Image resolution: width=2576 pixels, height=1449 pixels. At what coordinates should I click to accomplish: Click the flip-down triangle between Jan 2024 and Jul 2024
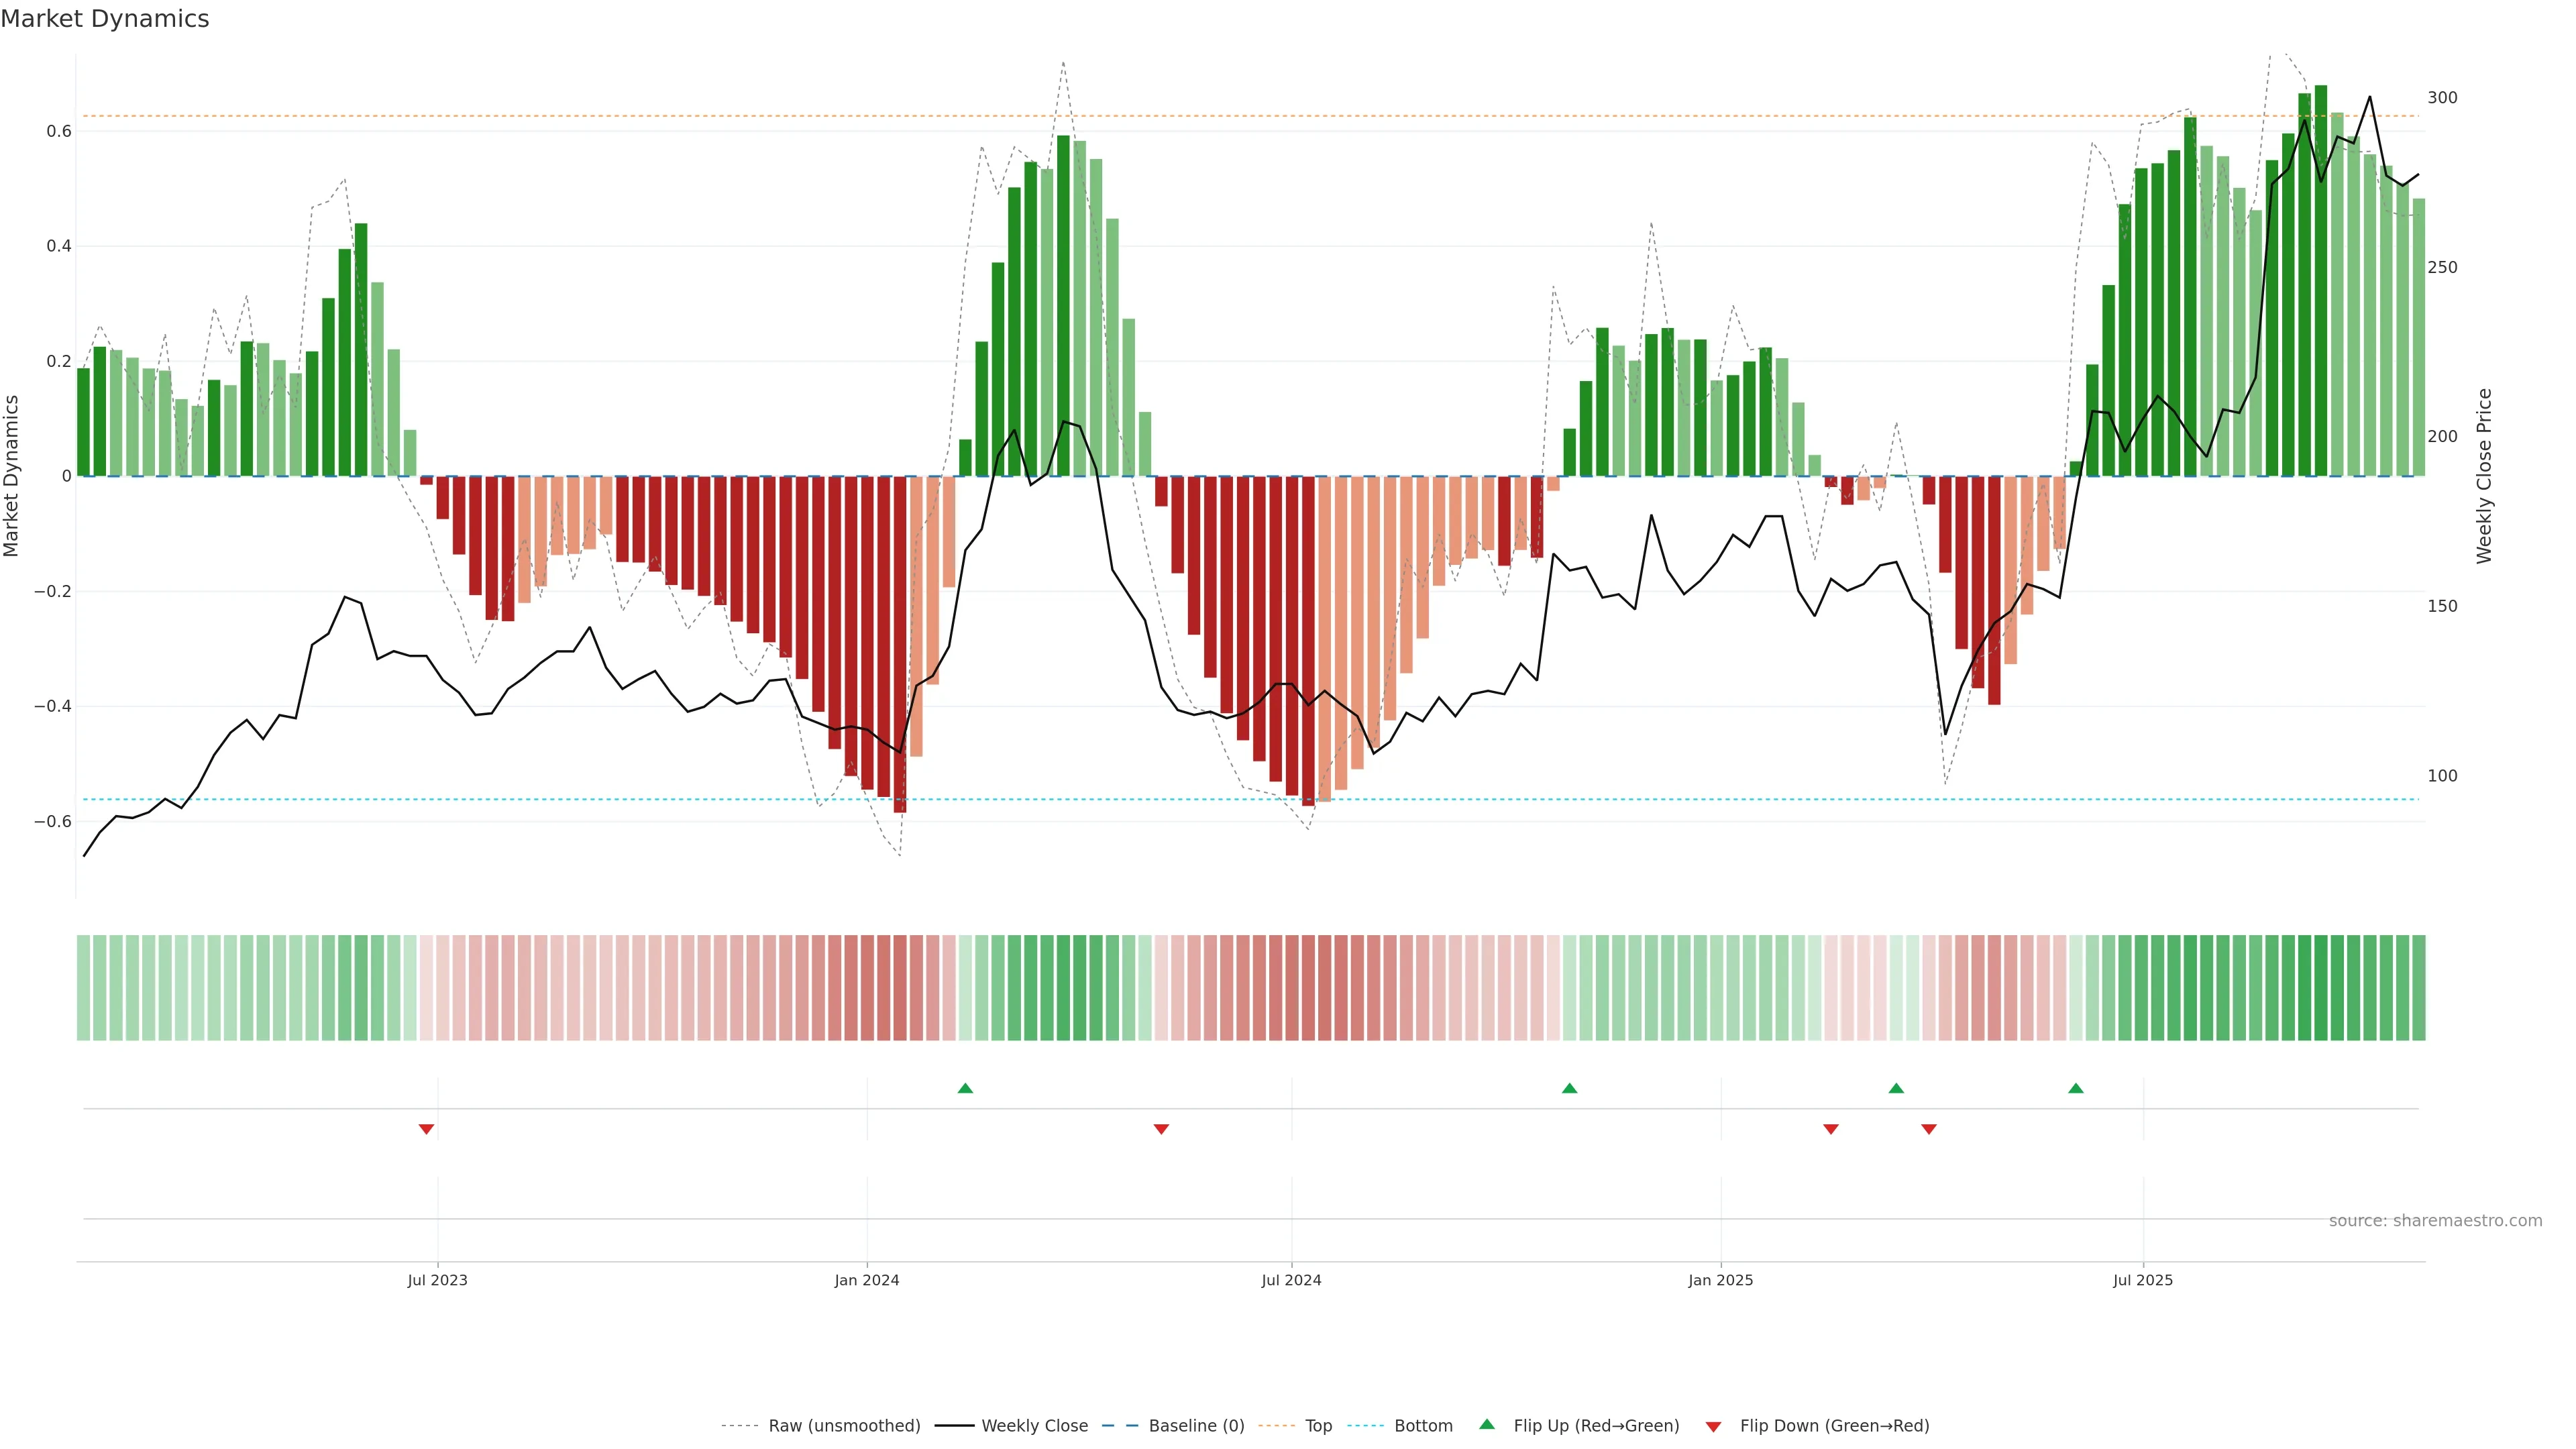point(1161,1129)
